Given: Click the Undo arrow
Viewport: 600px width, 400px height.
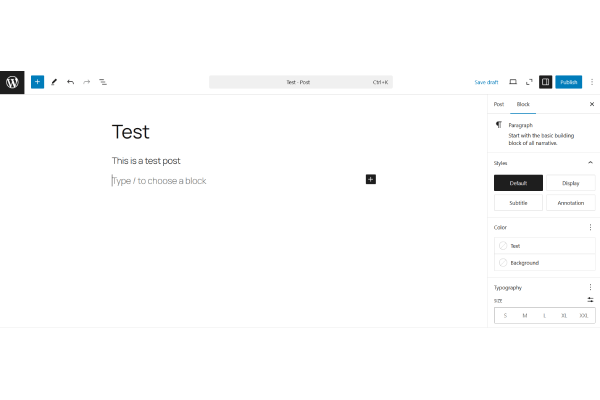Looking at the screenshot, I should [x=70, y=82].
